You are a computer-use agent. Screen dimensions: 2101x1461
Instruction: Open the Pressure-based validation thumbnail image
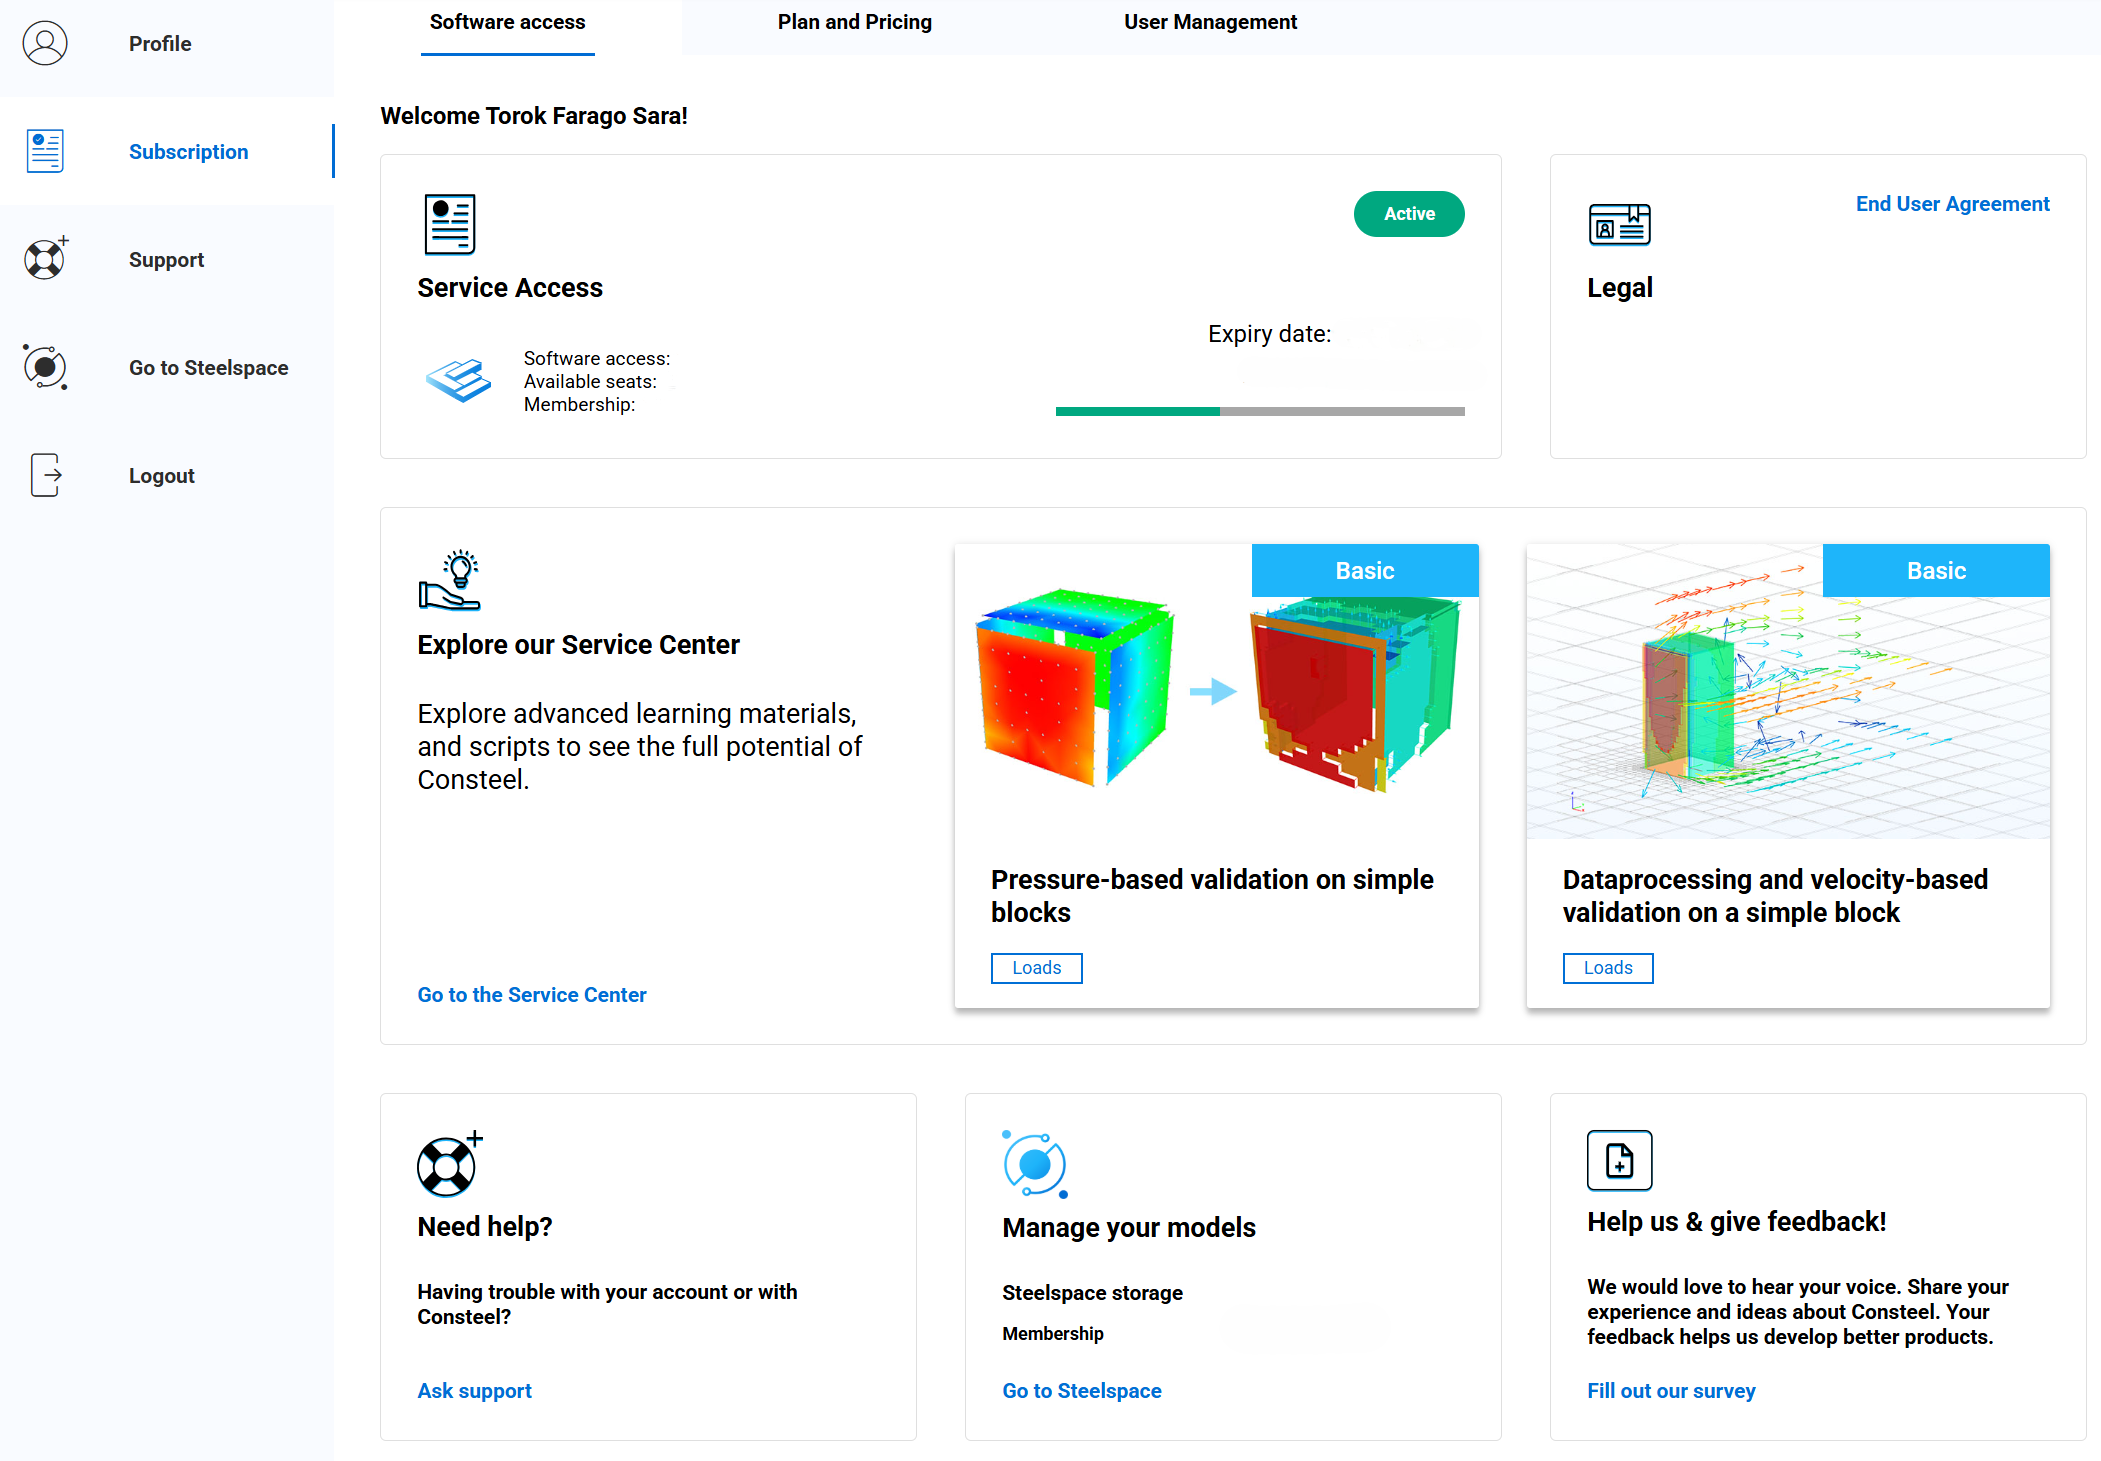coord(1217,691)
